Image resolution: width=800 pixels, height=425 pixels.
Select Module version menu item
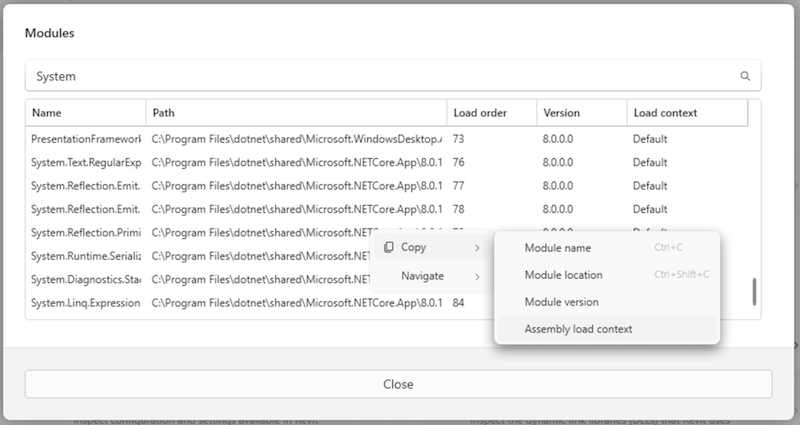pyautogui.click(x=561, y=302)
